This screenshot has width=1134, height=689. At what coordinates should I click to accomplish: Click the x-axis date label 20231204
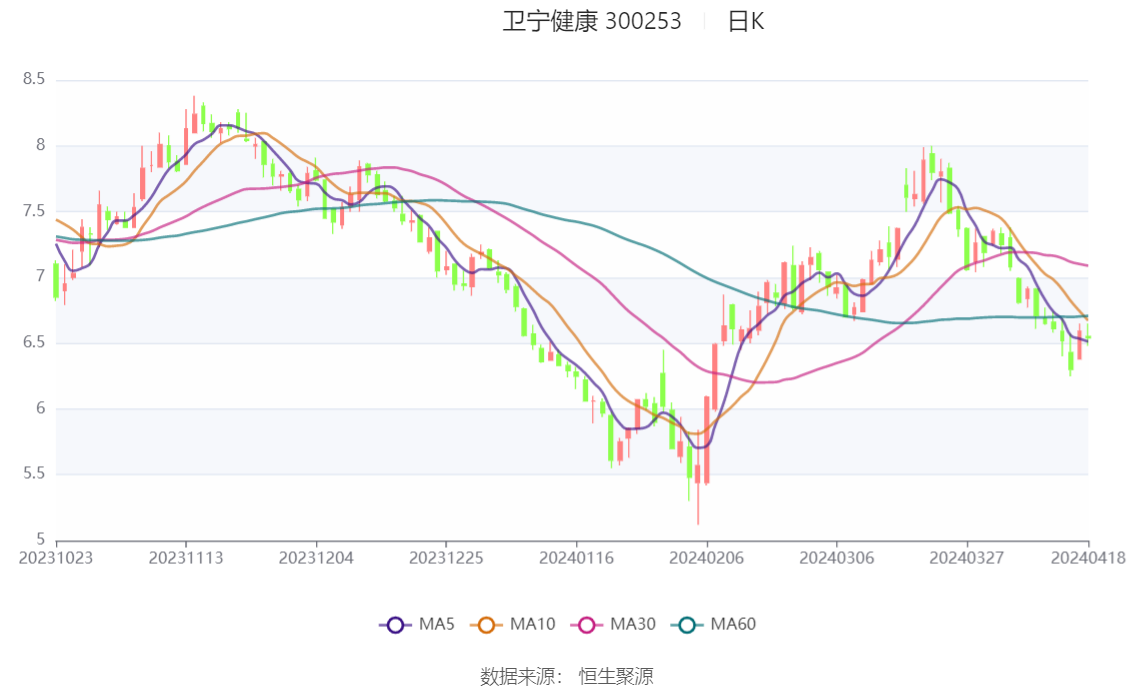(316, 558)
